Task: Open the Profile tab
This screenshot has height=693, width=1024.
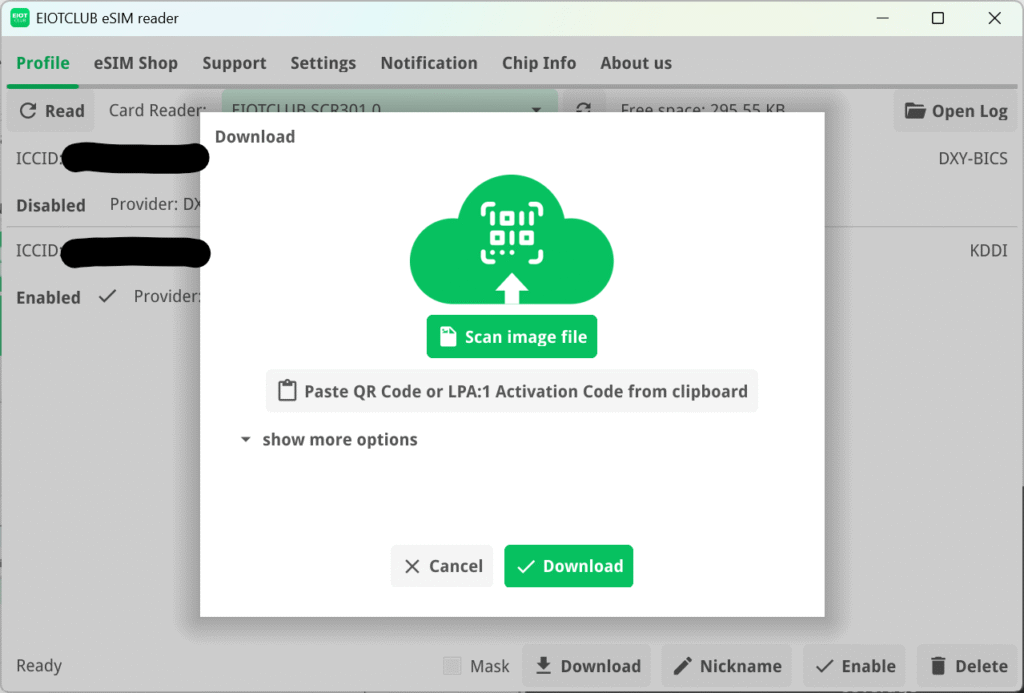Action: click(42, 63)
